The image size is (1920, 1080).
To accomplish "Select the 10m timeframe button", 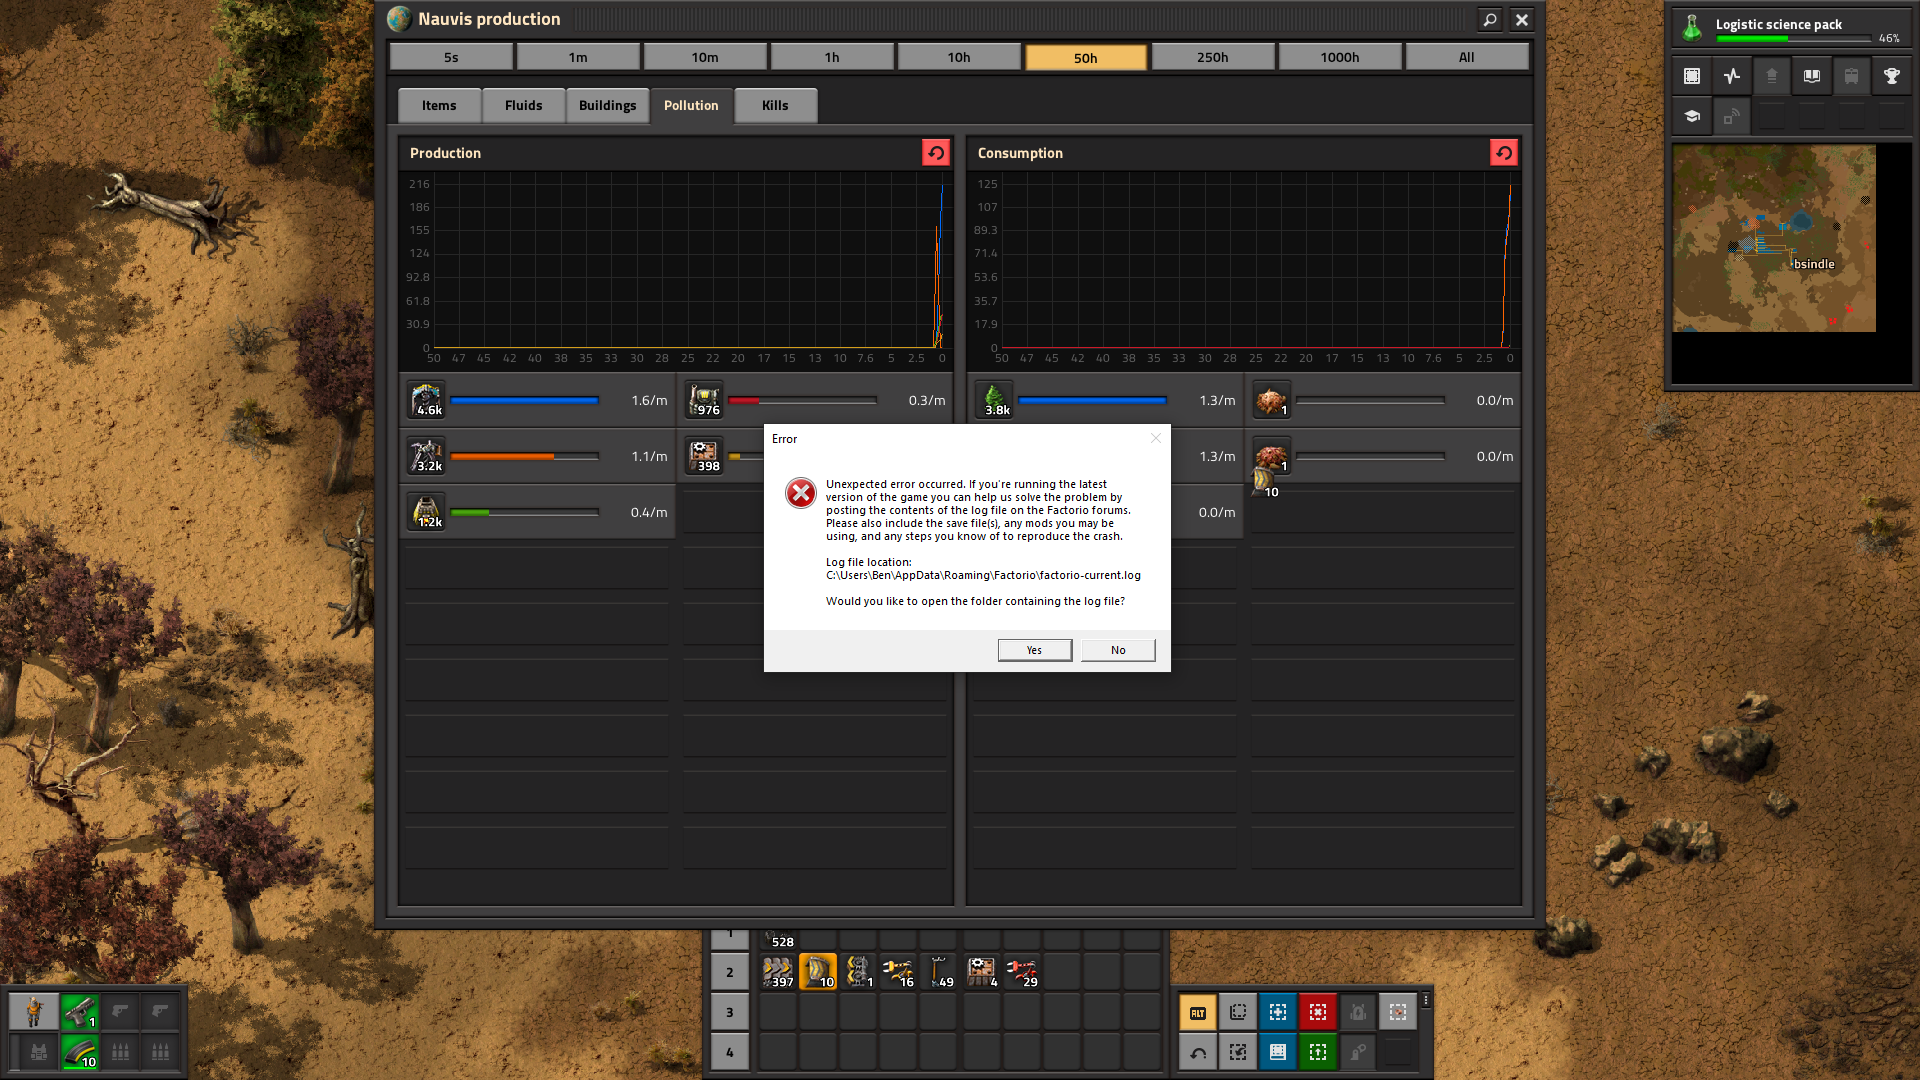I will [x=705, y=57].
